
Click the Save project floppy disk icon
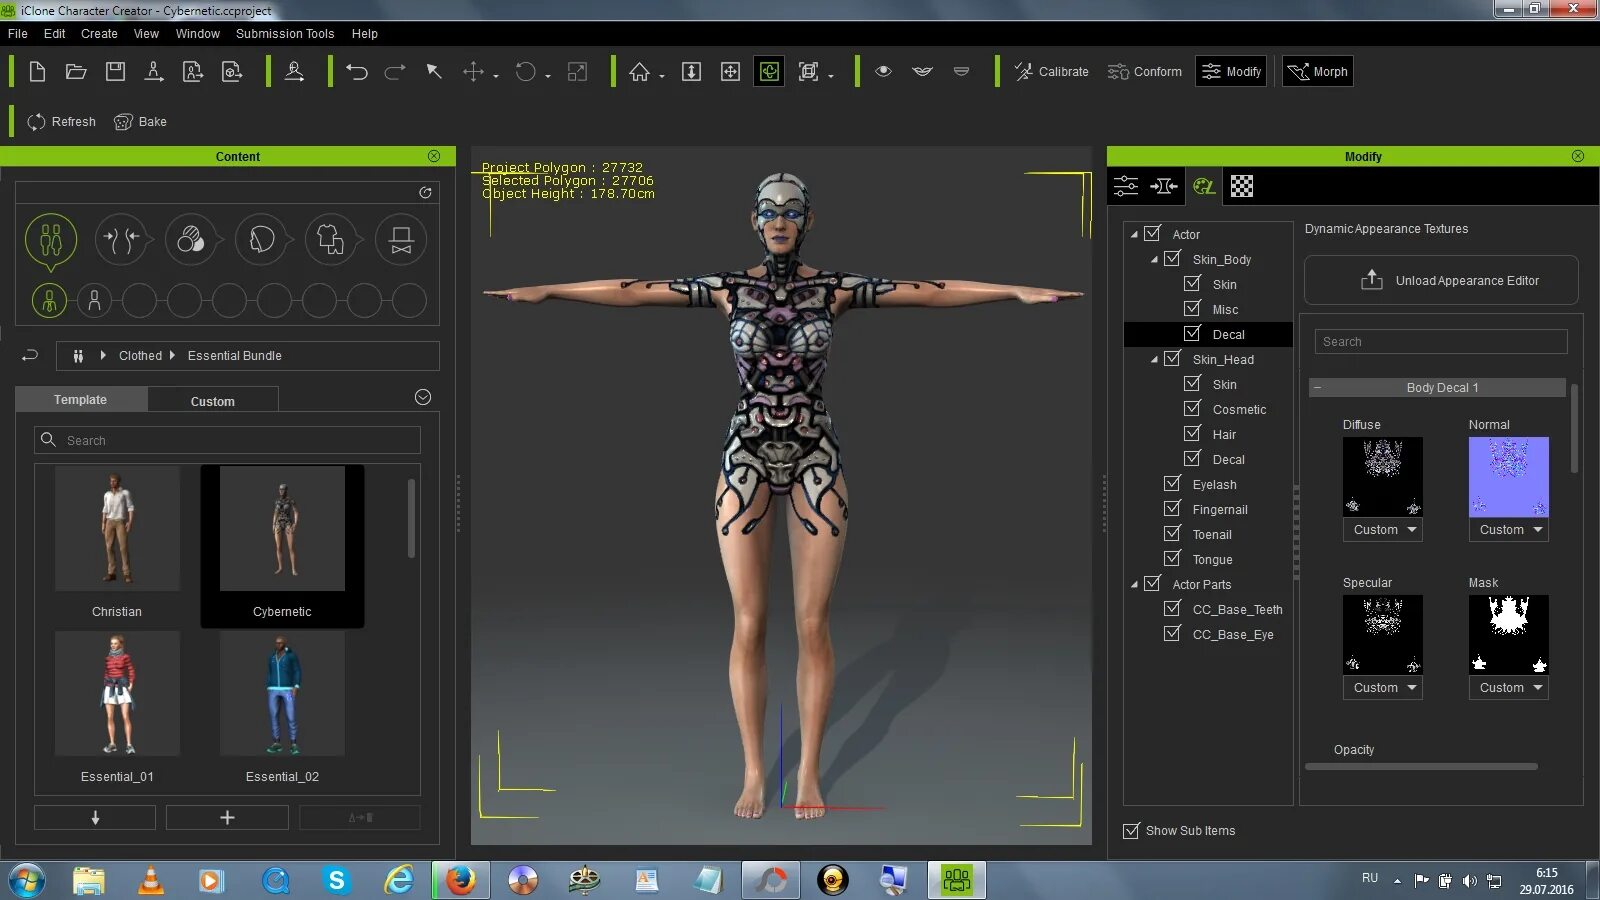point(115,72)
